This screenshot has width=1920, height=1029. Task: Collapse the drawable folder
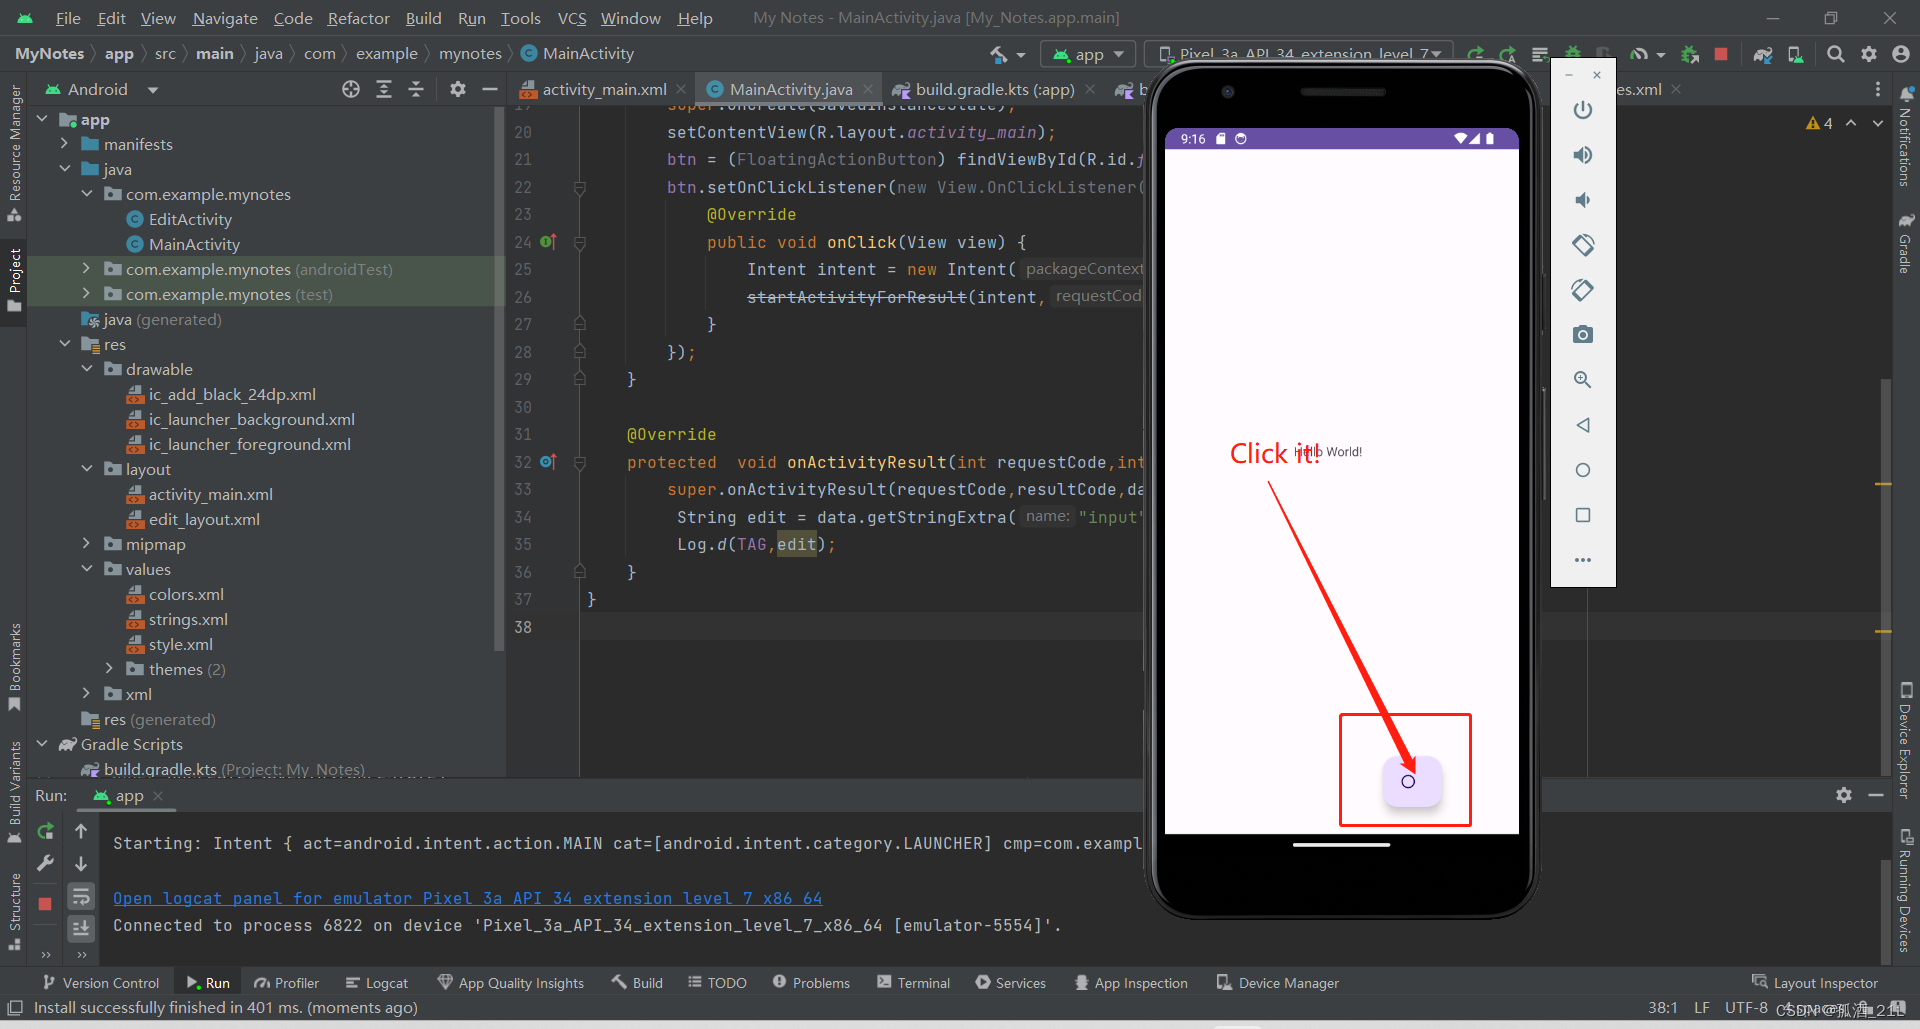pos(87,369)
